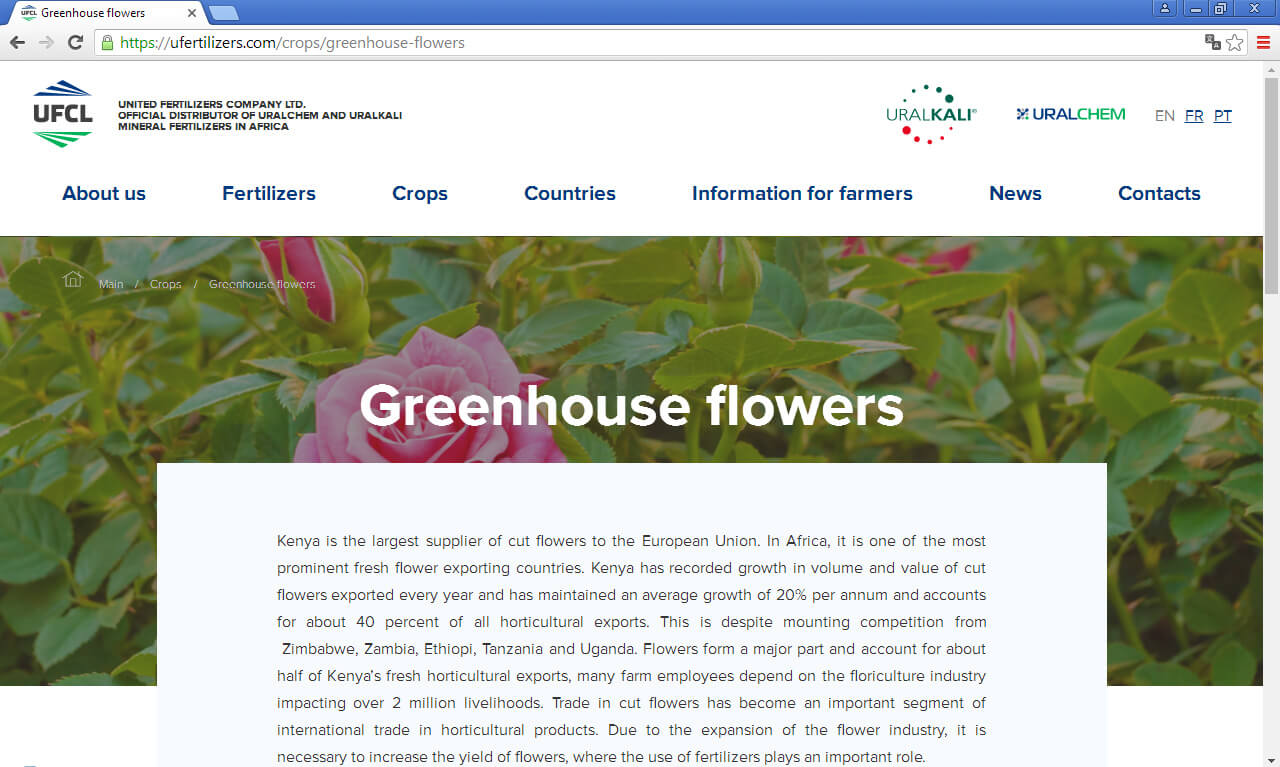The width and height of the screenshot is (1280, 767).
Task: Bookmark this page with the star icon
Action: (x=1235, y=42)
